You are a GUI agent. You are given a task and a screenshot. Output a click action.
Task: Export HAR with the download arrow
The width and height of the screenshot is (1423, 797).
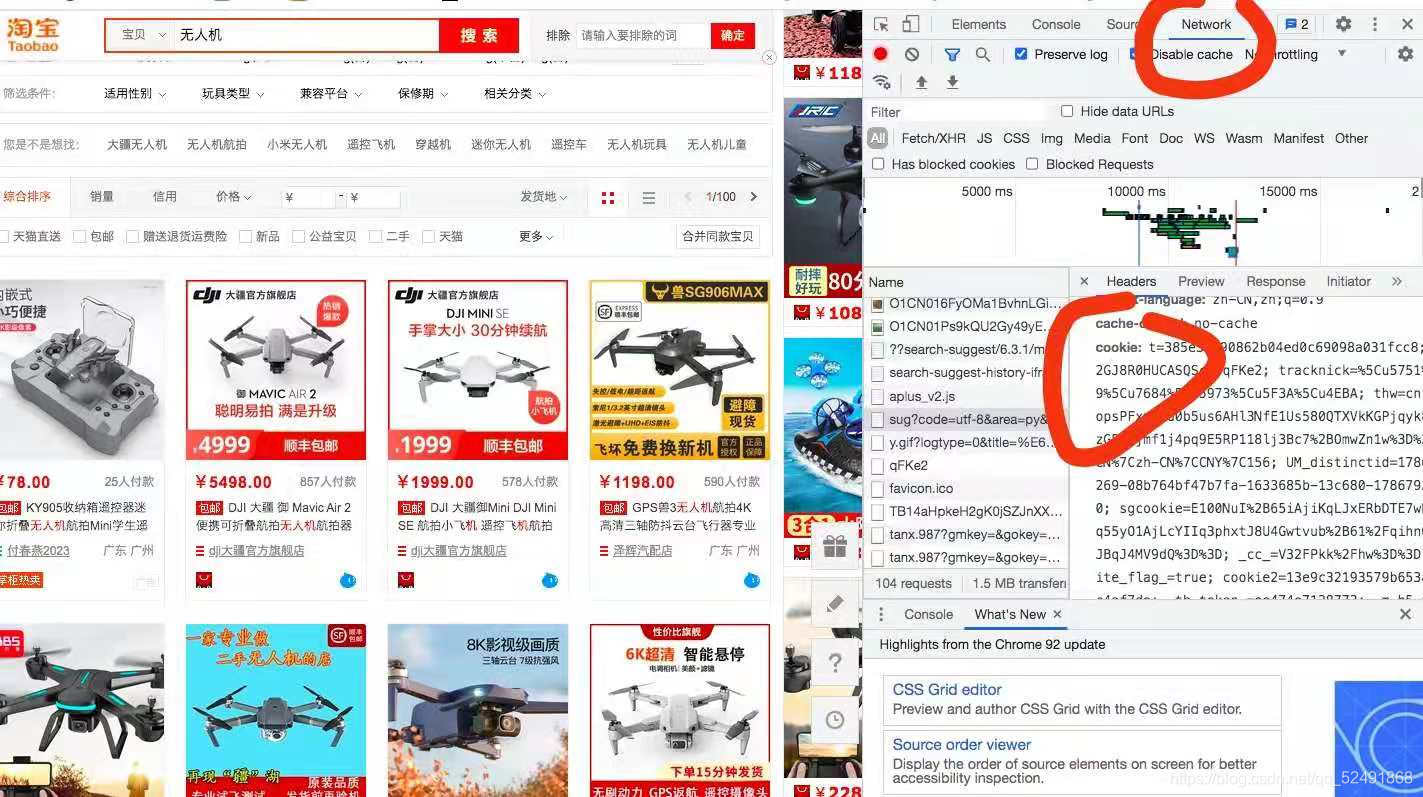click(x=952, y=82)
